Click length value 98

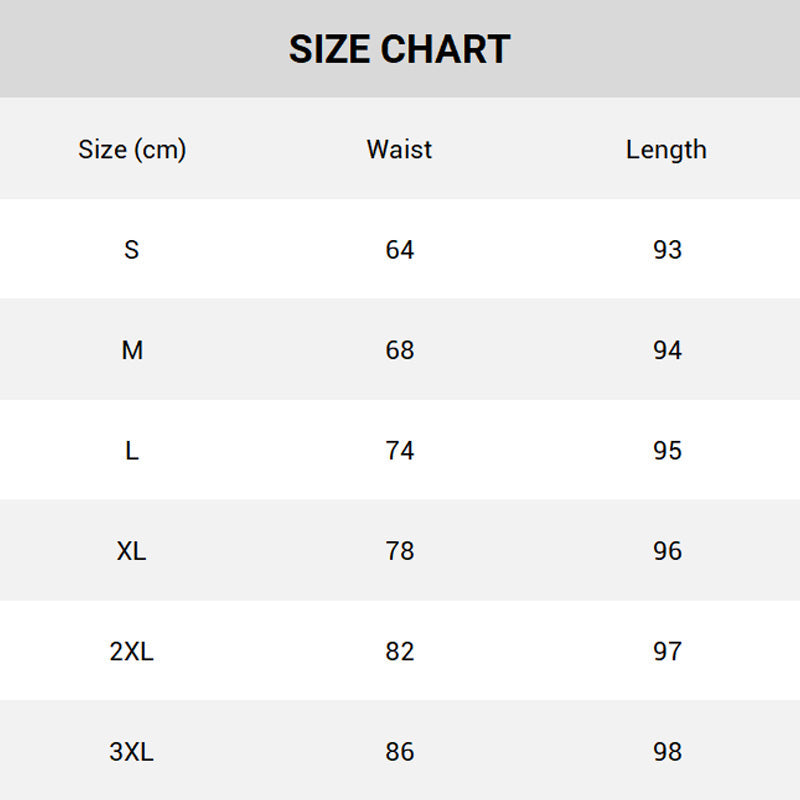click(667, 752)
